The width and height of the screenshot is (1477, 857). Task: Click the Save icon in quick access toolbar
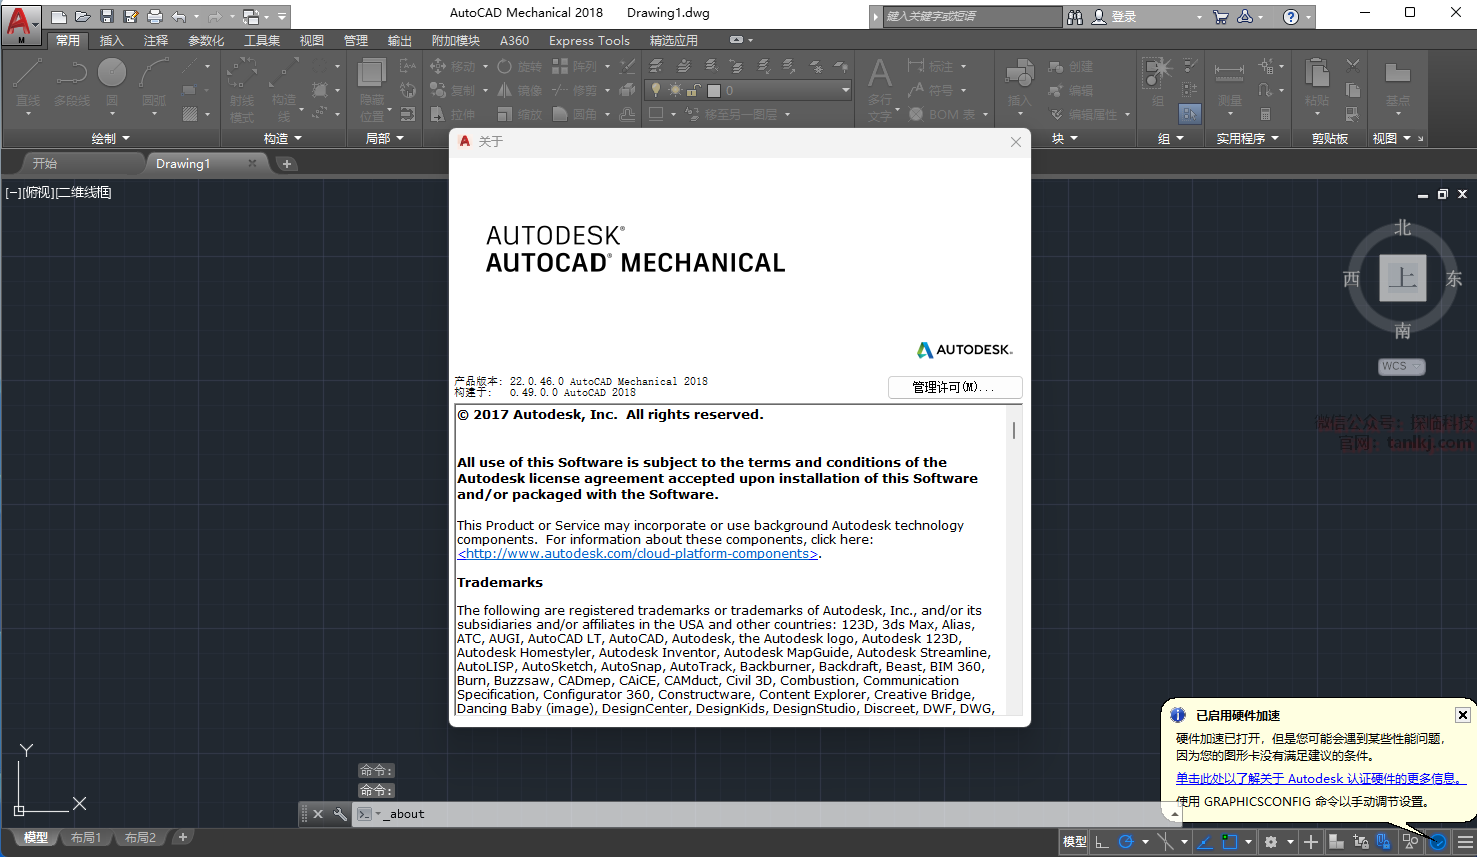107,16
